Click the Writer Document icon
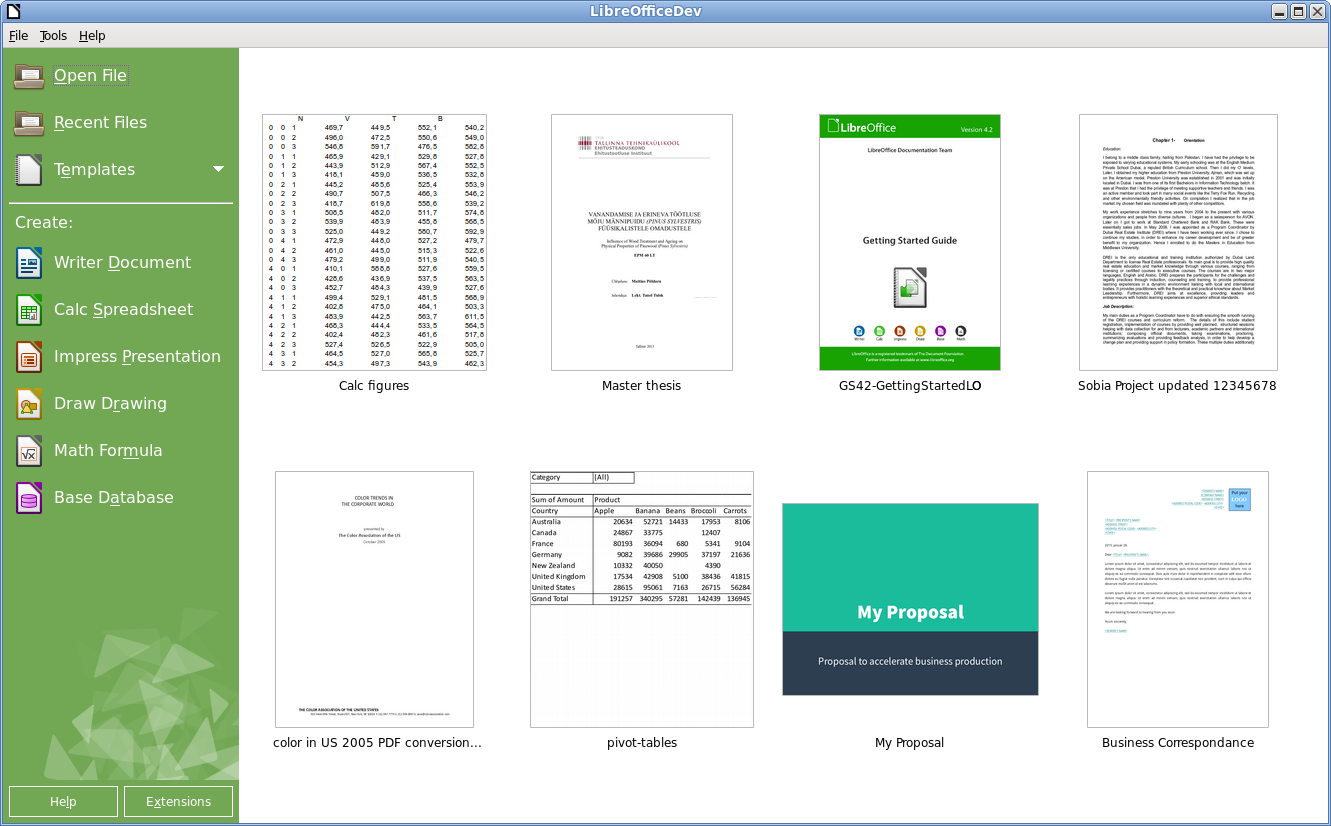This screenshot has height=826, width=1331. [29, 263]
